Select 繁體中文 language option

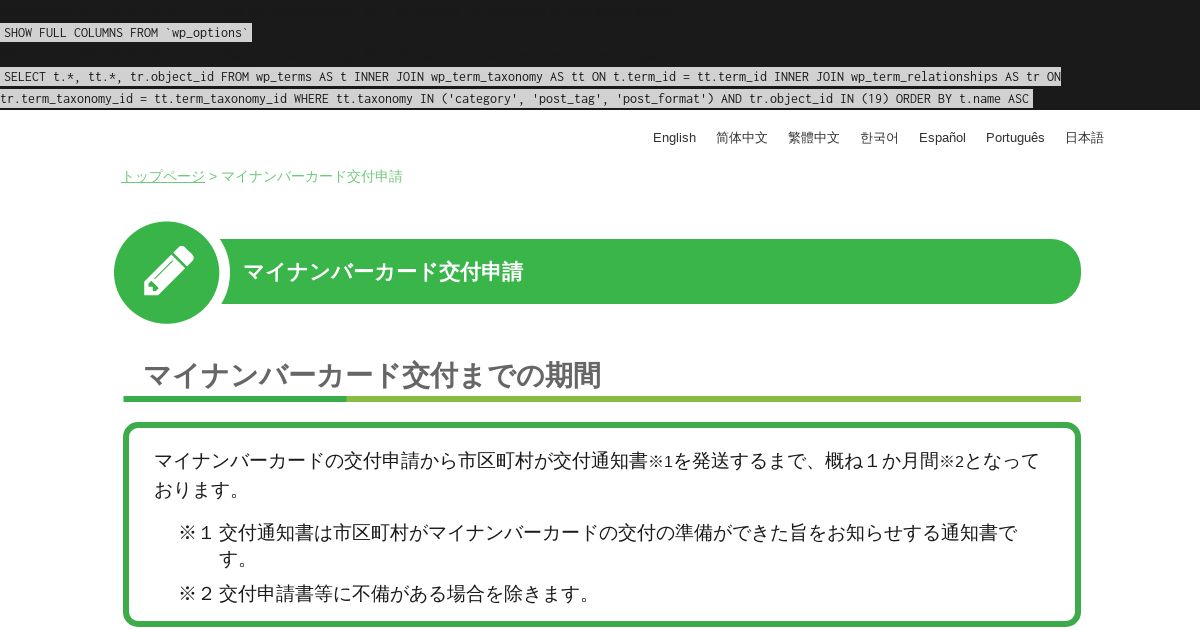(x=814, y=138)
